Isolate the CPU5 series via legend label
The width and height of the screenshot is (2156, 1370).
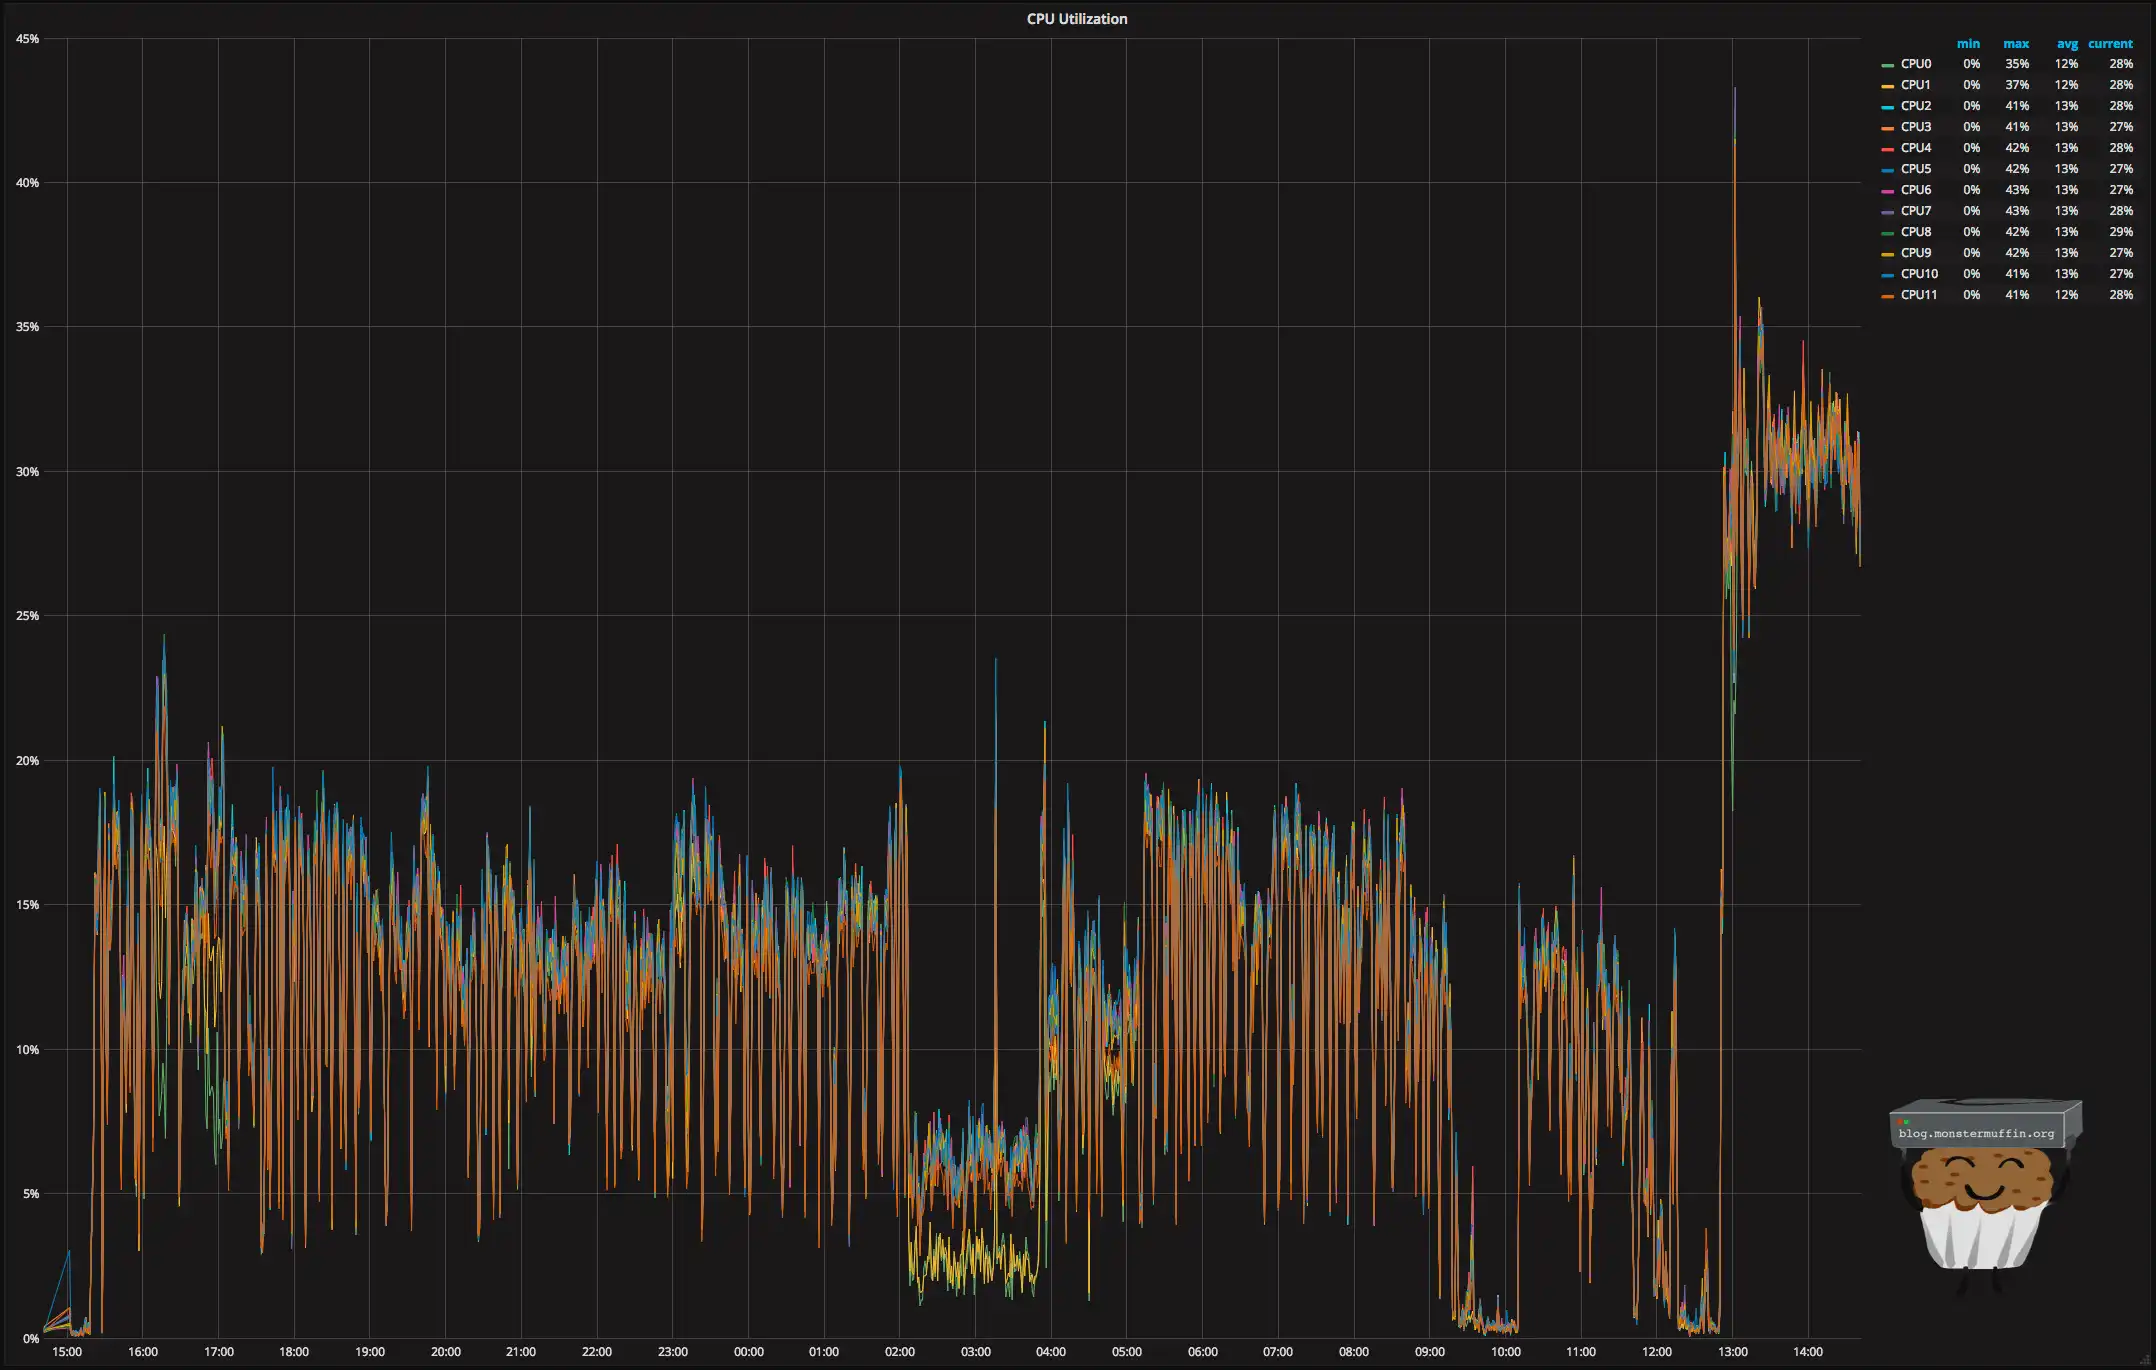(1915, 169)
